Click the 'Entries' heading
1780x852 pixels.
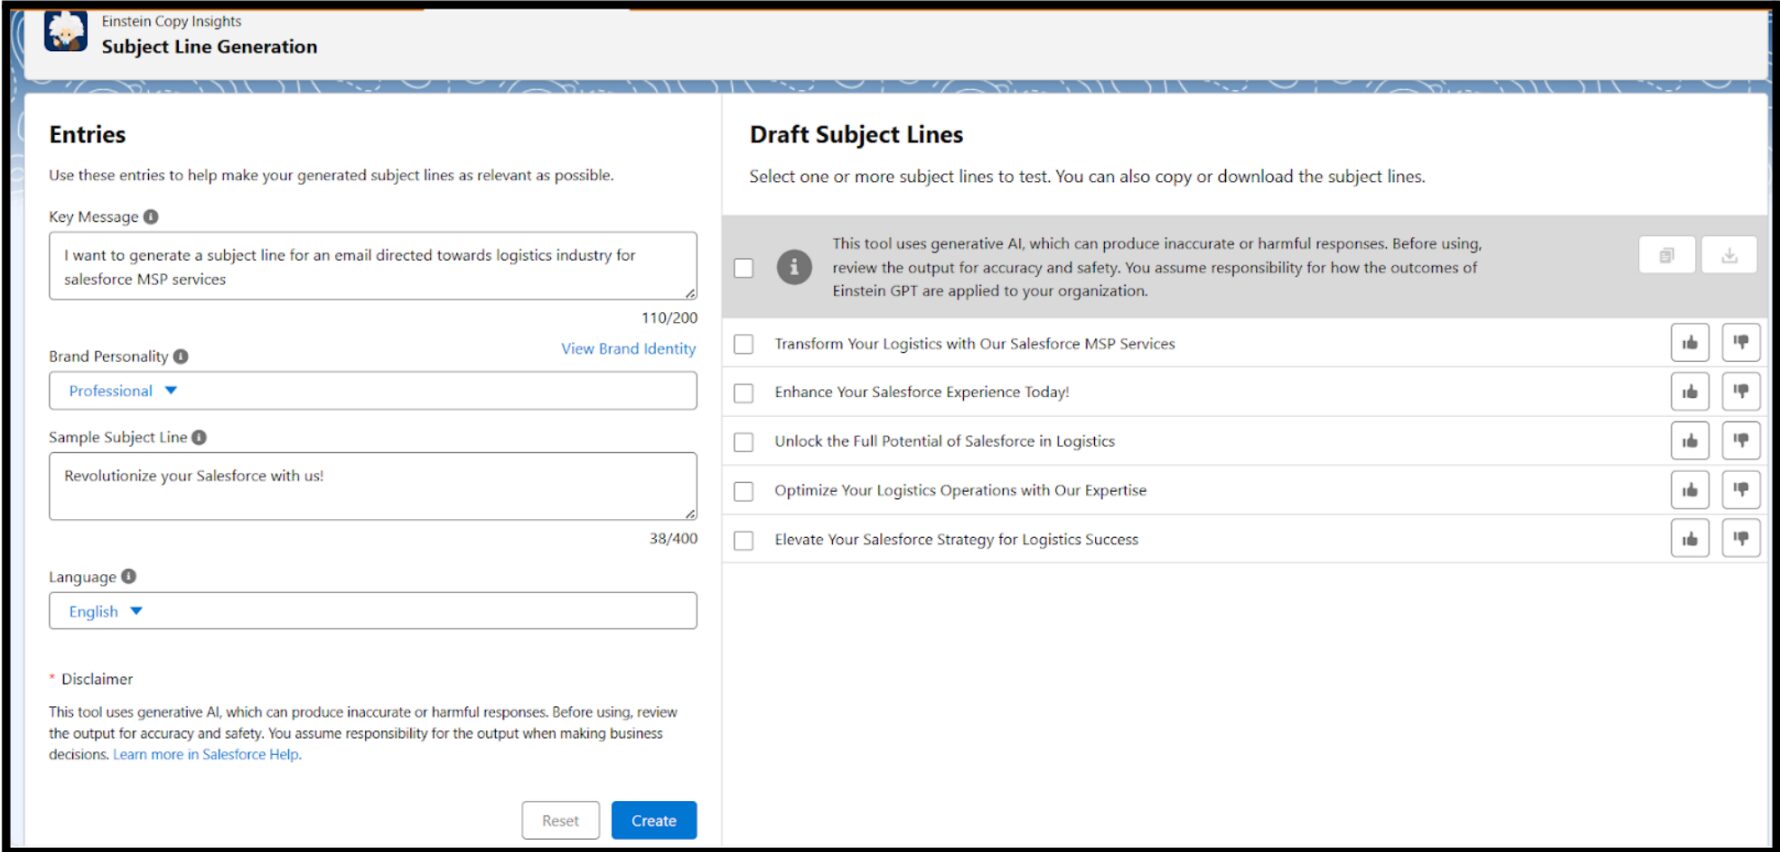[88, 135]
